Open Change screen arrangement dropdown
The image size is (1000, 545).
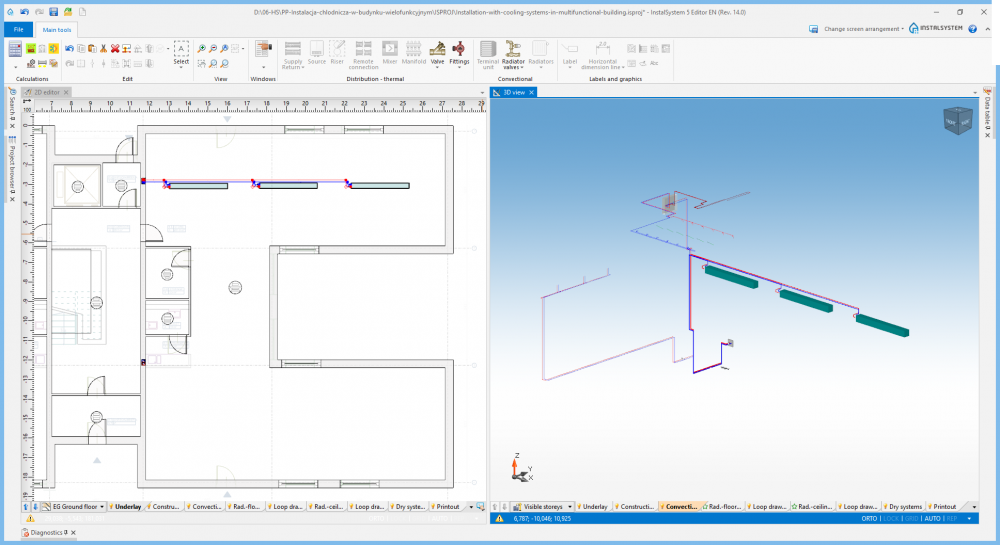(863, 29)
